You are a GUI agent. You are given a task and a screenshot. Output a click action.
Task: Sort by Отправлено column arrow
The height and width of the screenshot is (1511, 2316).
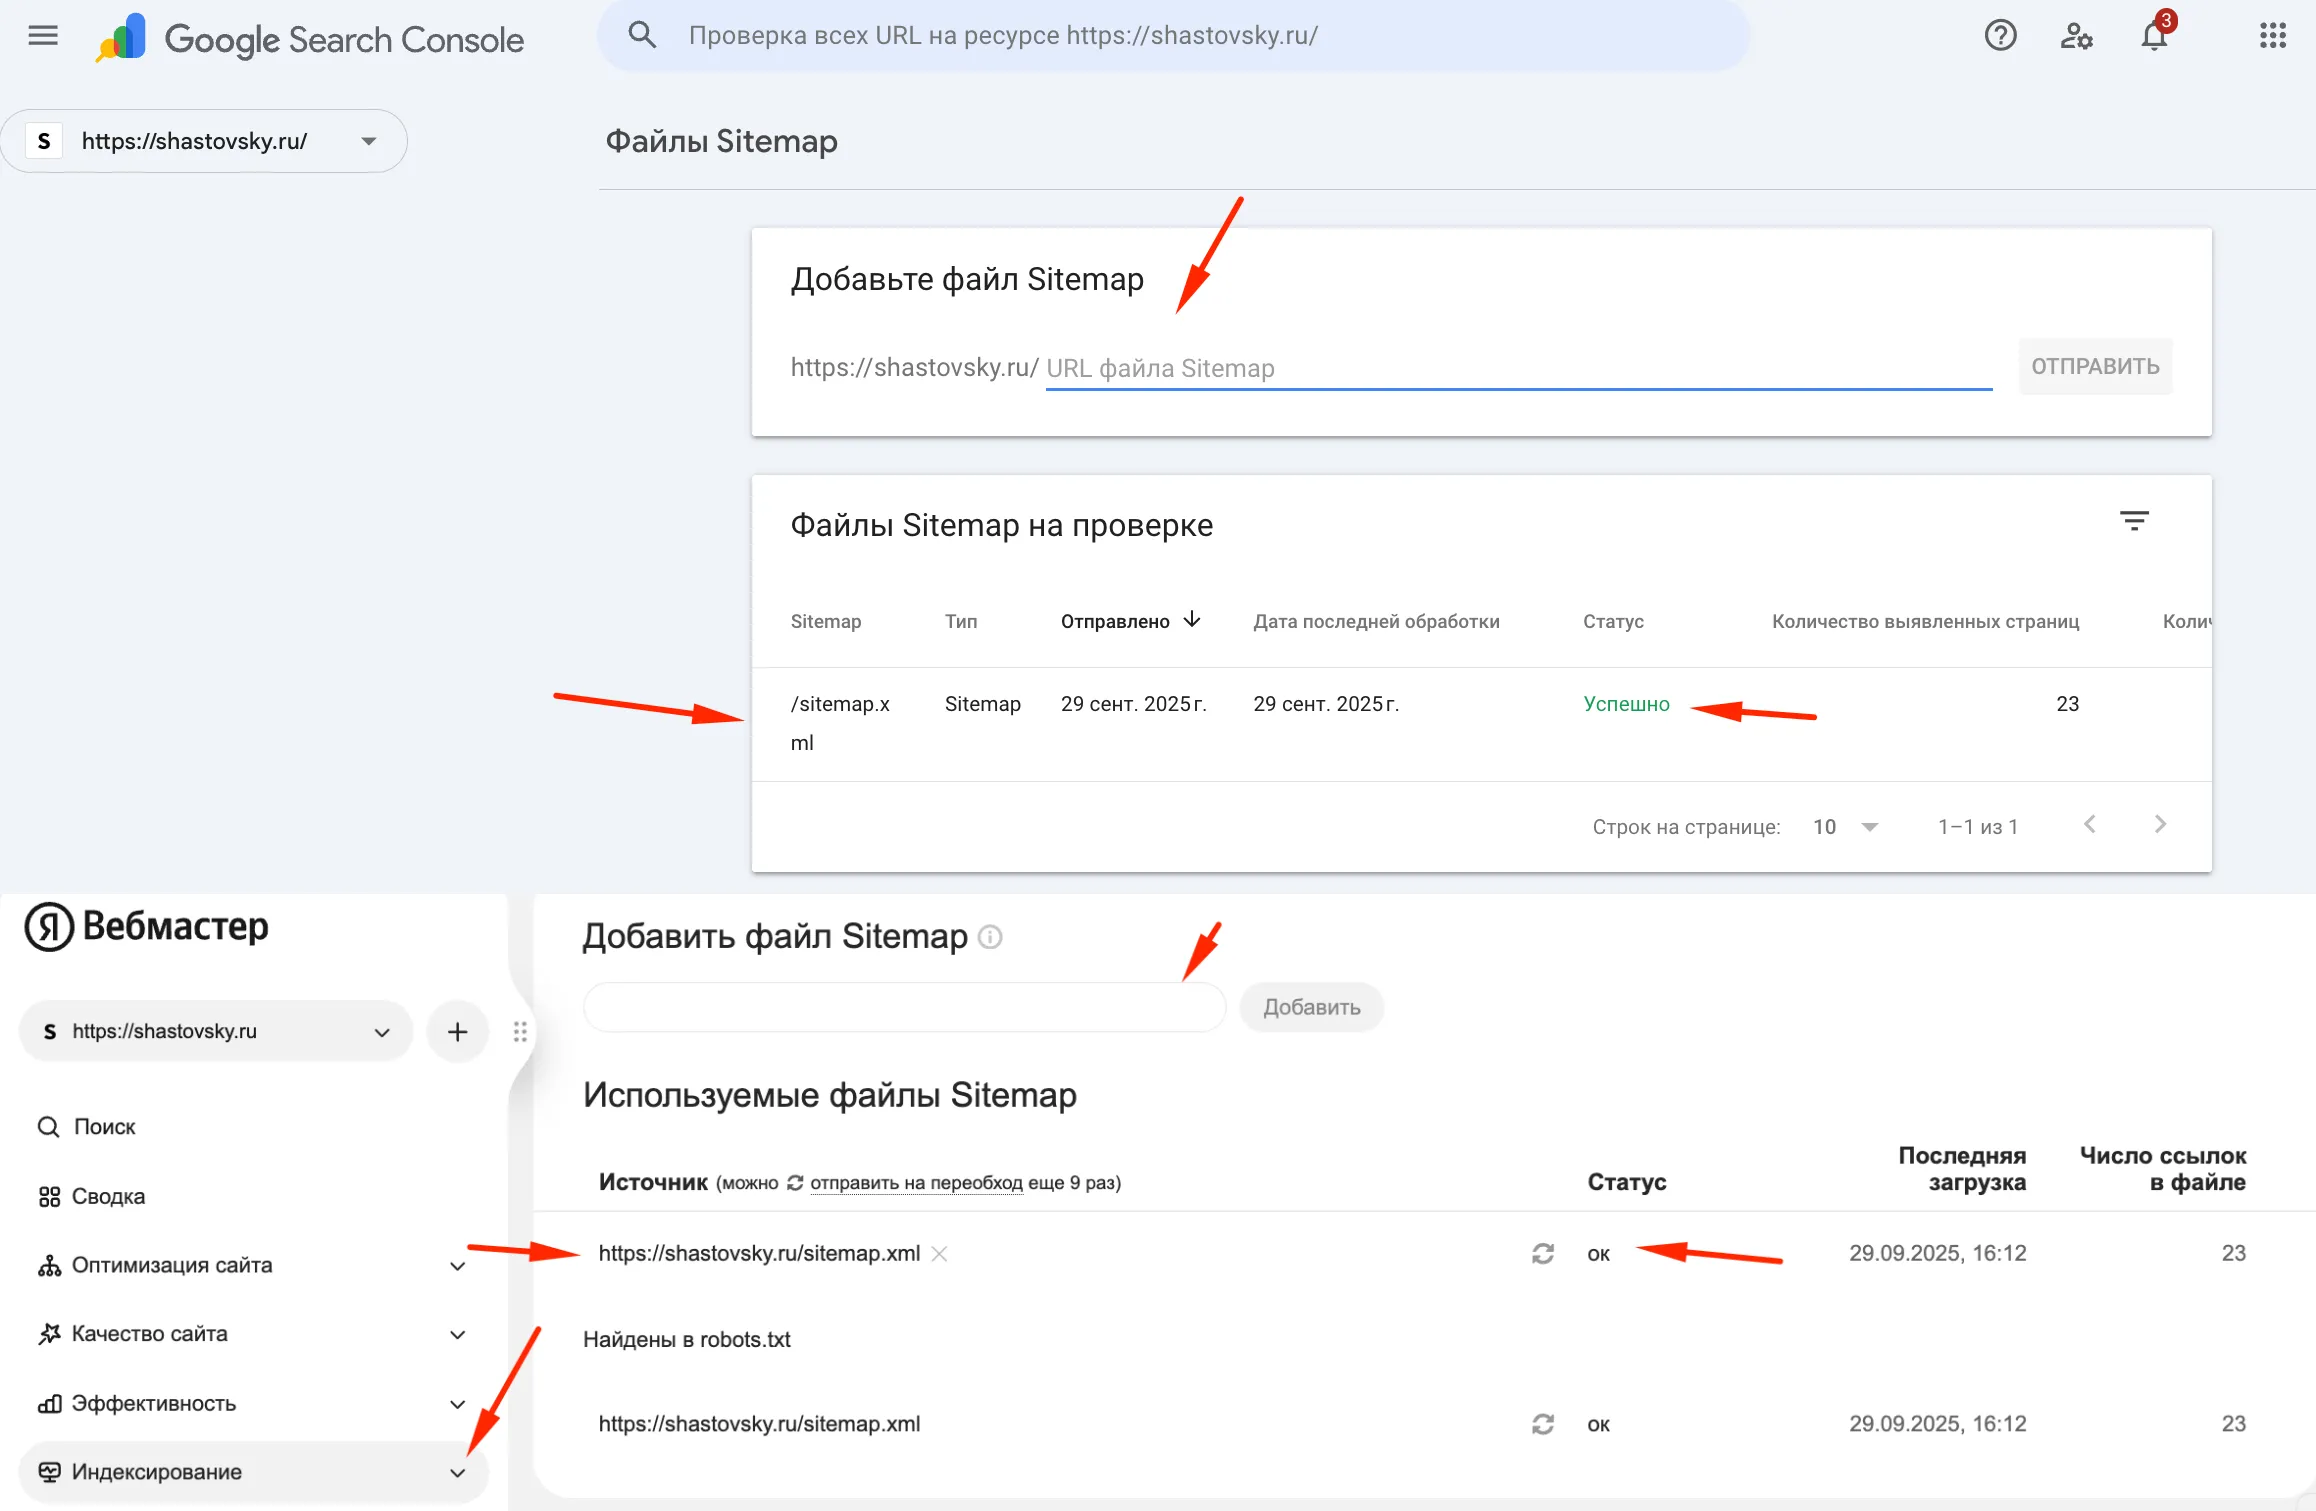click(1192, 620)
